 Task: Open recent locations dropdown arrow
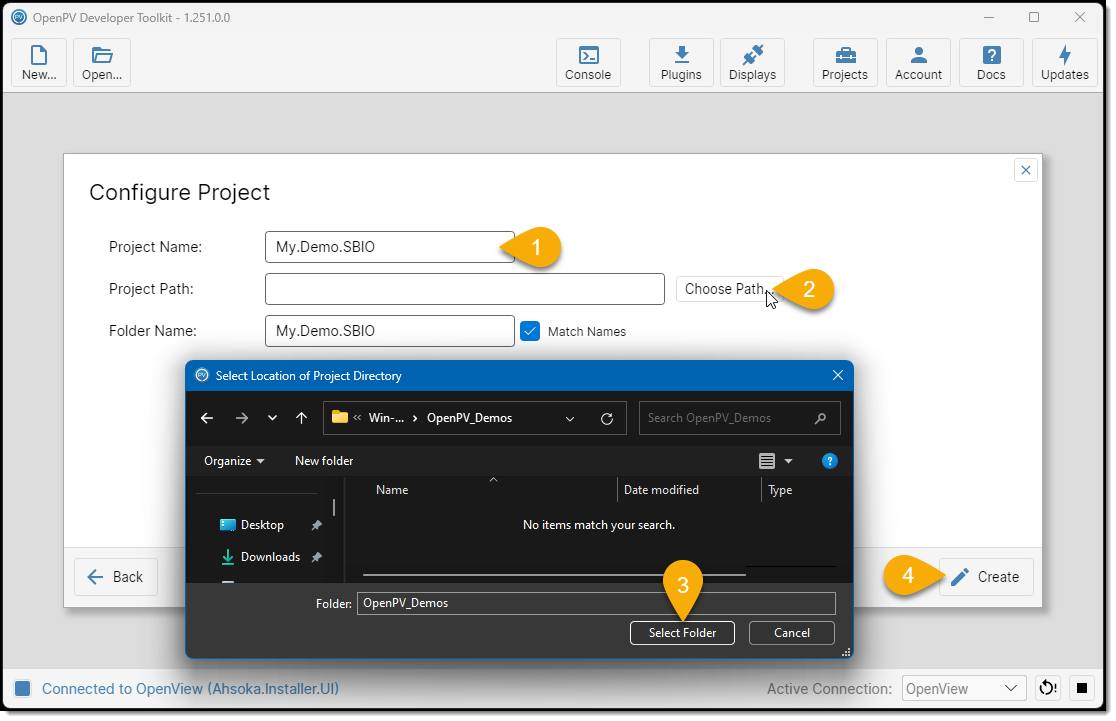tap(272, 418)
